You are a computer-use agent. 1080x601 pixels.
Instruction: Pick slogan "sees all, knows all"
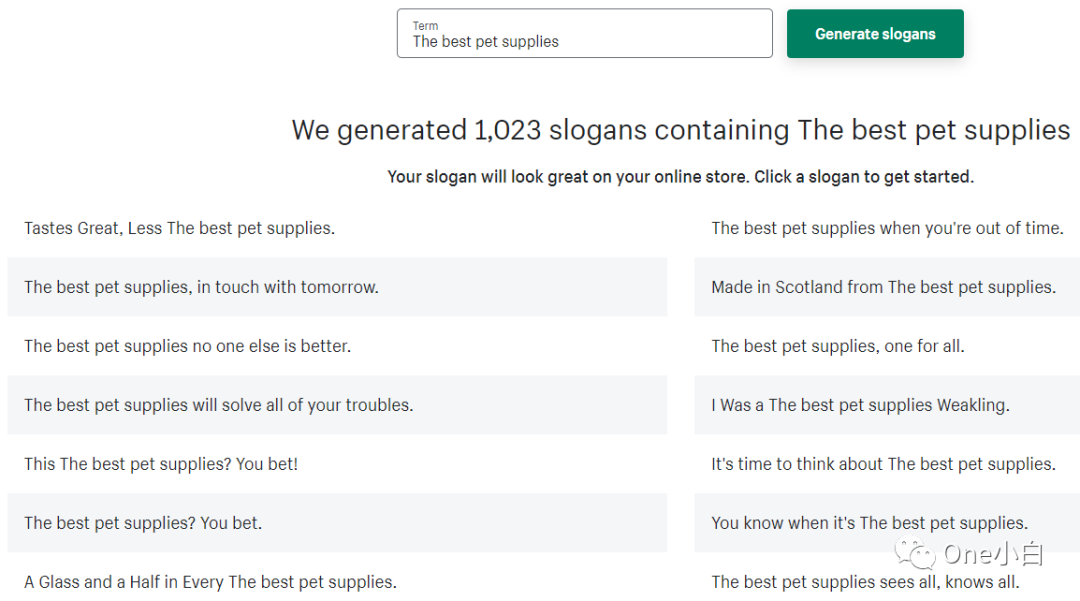click(865, 582)
